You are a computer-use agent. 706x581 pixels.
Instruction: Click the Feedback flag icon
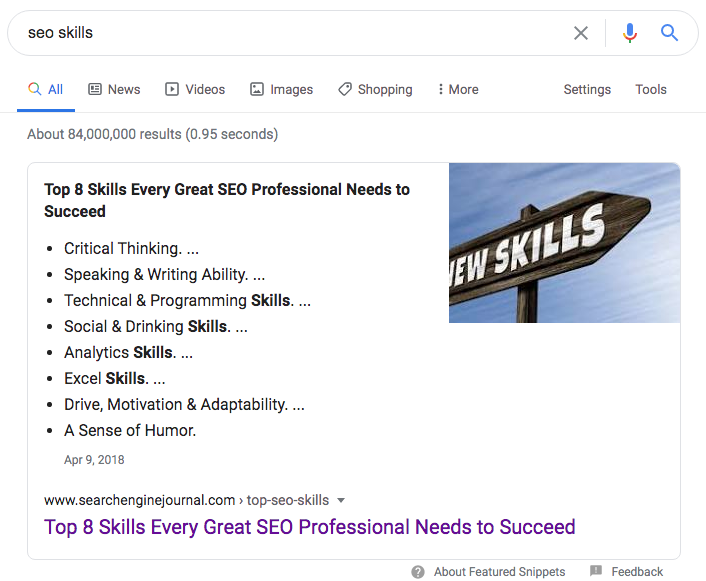point(596,572)
